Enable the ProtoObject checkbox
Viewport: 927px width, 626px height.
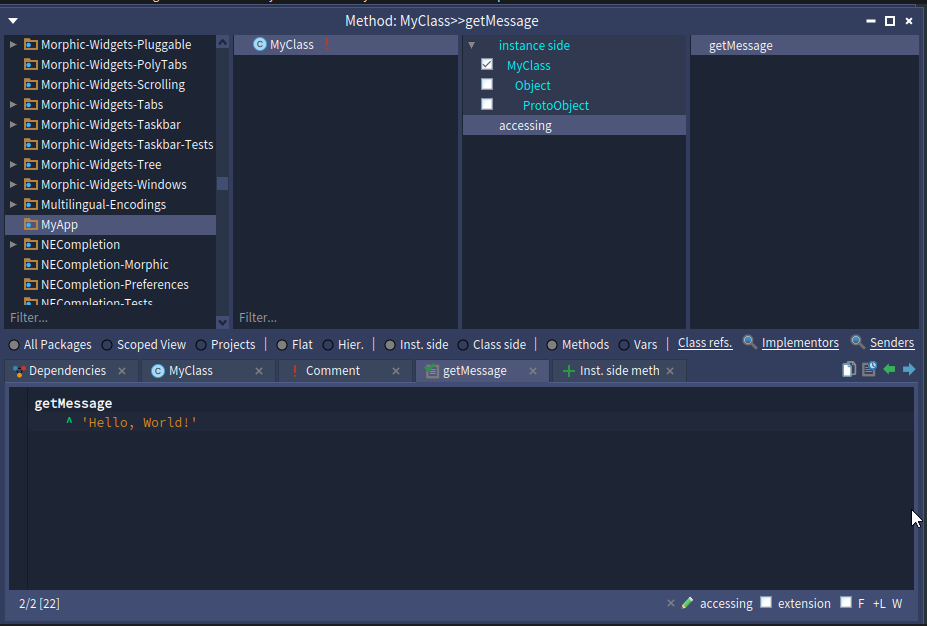click(487, 104)
